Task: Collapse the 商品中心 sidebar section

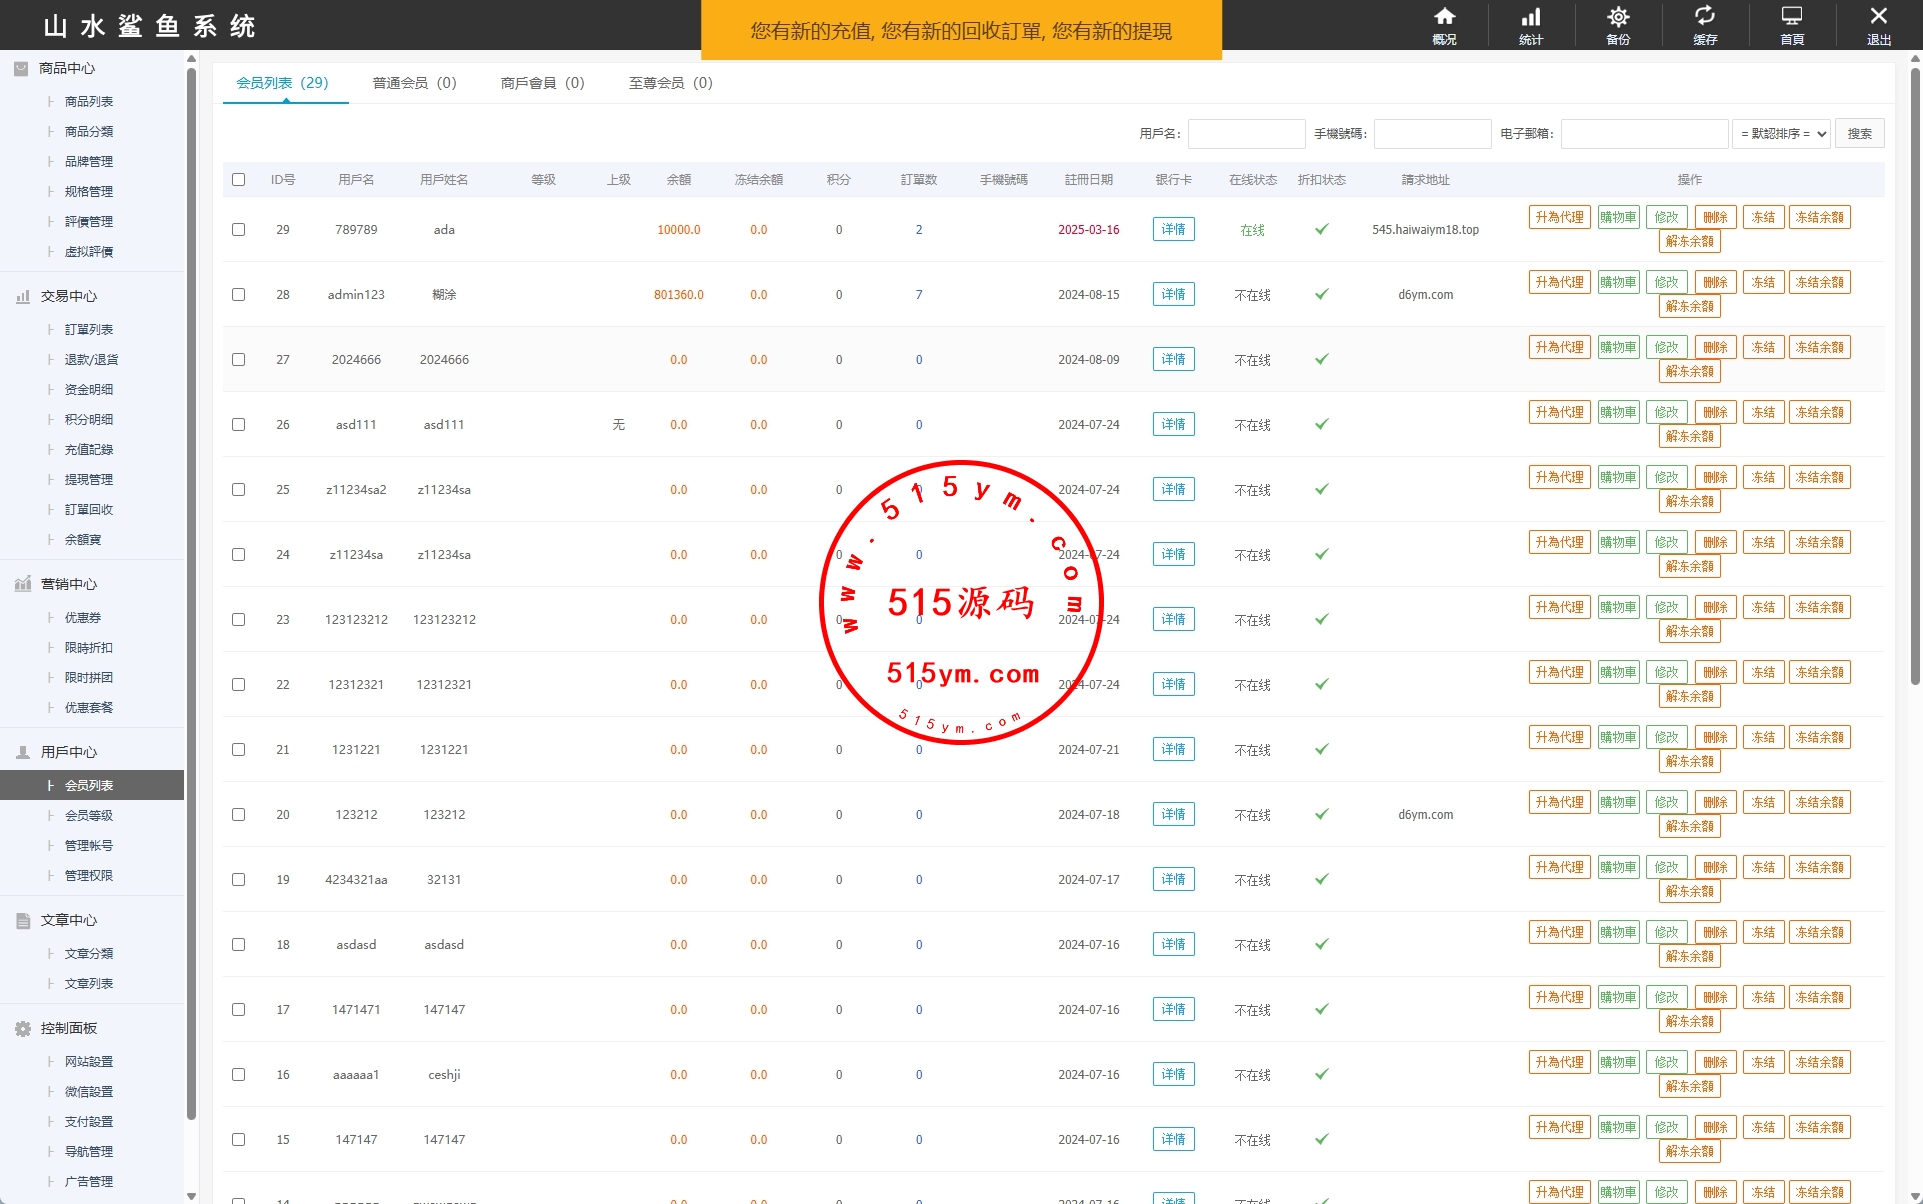Action: 67,68
